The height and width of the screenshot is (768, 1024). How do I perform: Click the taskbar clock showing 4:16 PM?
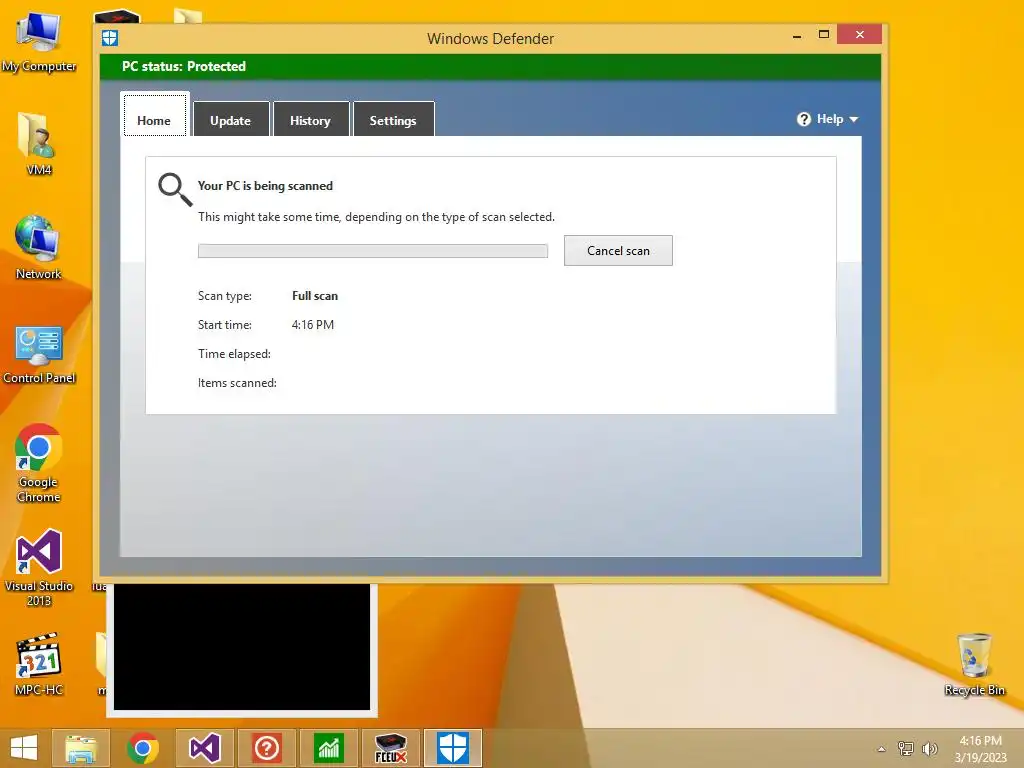point(980,741)
